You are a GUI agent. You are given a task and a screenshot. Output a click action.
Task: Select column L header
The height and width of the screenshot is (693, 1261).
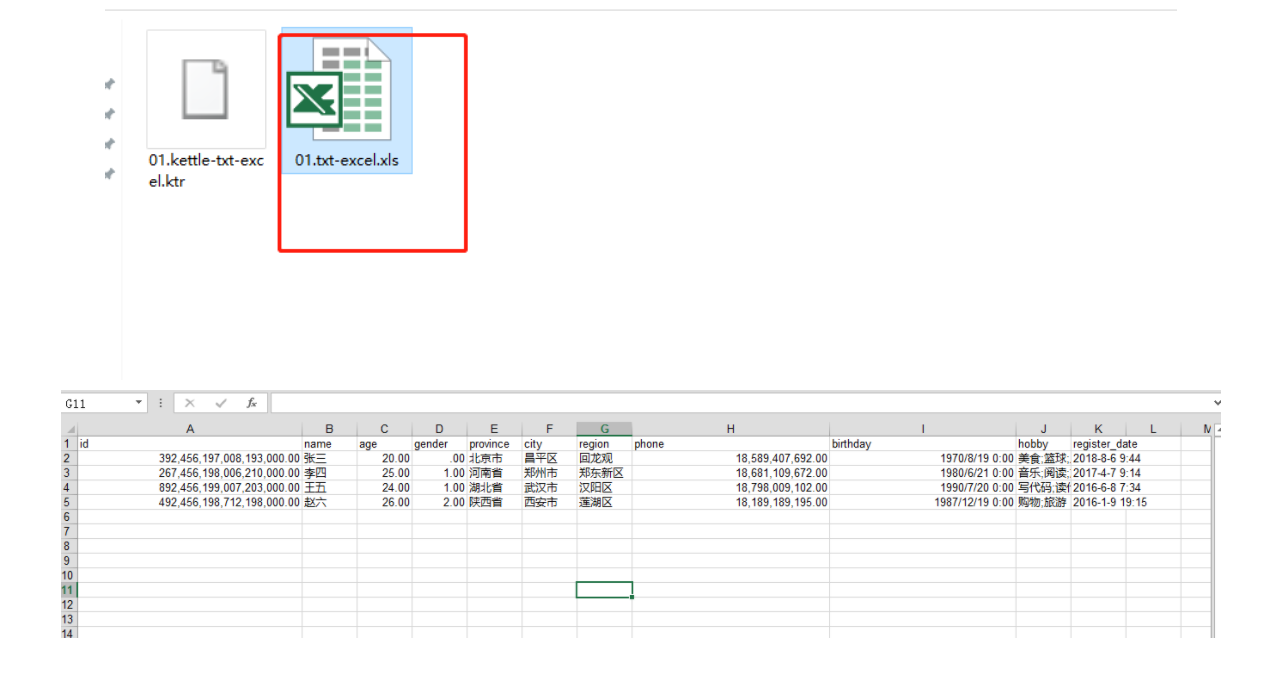[1153, 429]
